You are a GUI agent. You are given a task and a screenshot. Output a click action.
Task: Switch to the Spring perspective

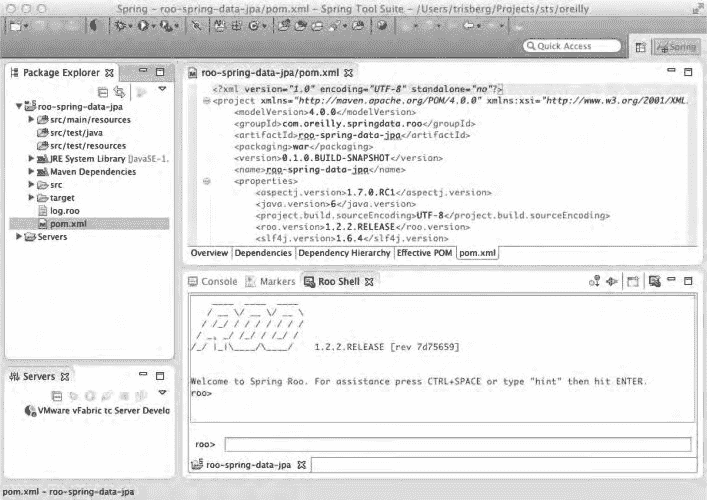(x=677, y=47)
